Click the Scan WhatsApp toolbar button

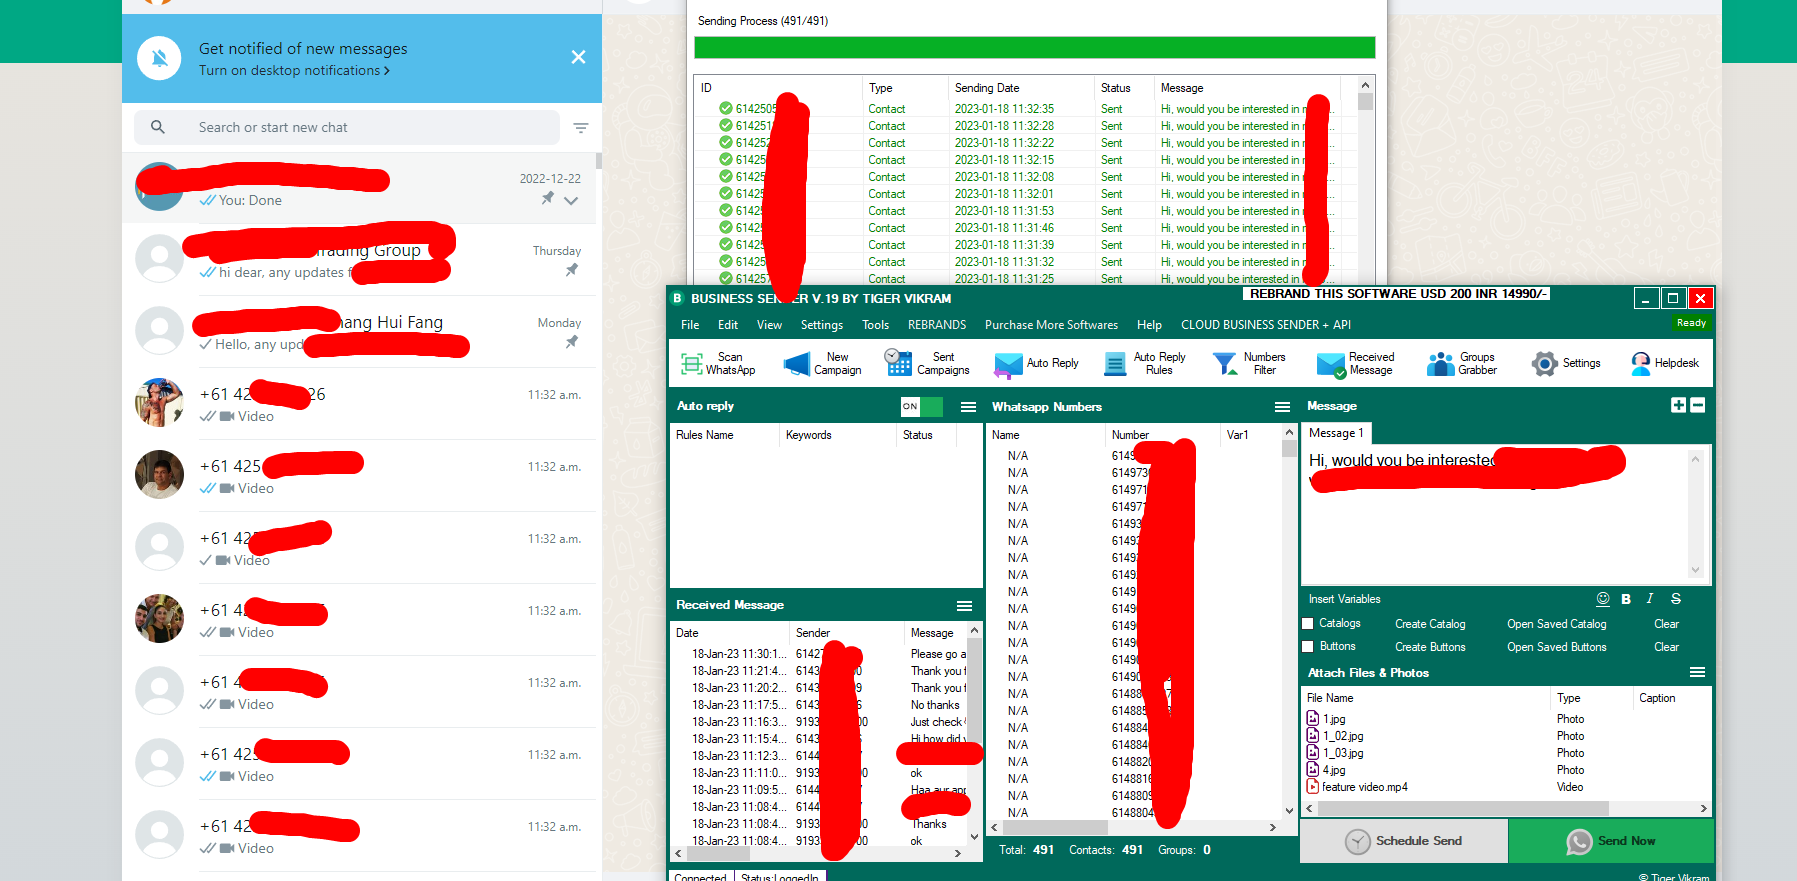click(x=718, y=363)
